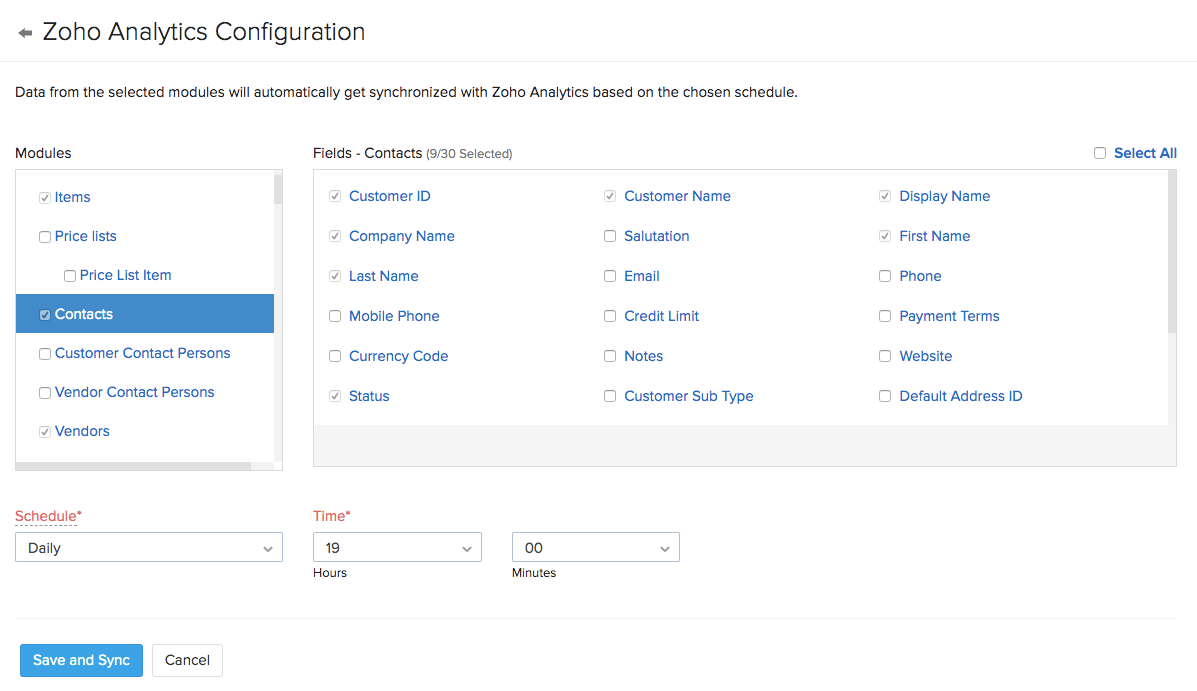
Task: Uncheck the Vendors module
Action: (44, 431)
